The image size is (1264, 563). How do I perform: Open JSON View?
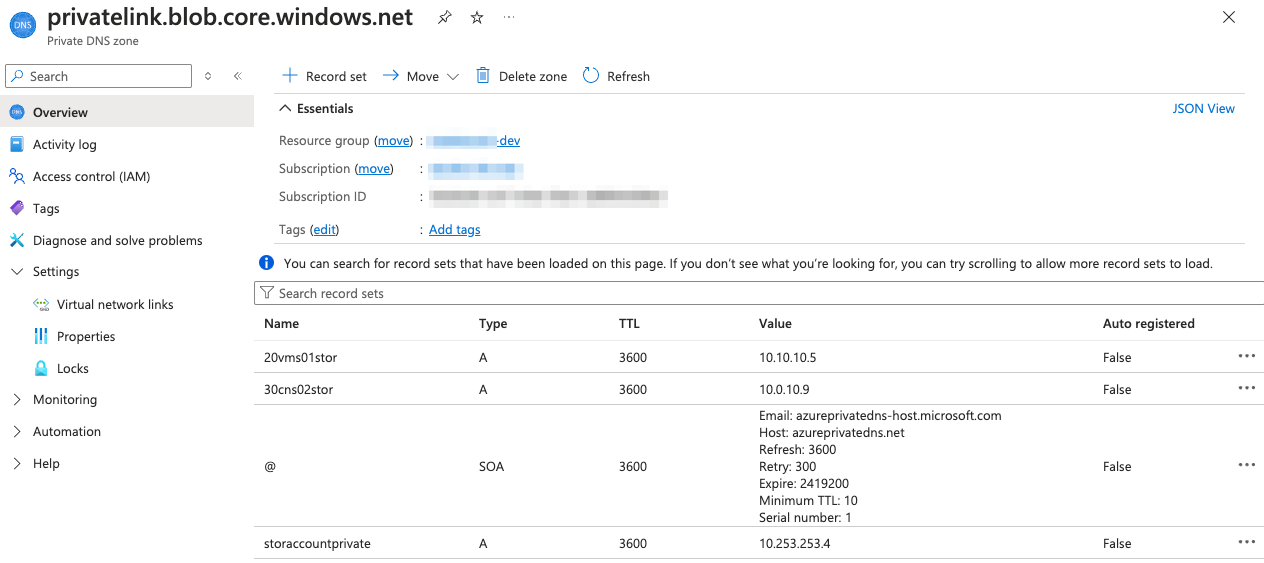click(x=1204, y=108)
